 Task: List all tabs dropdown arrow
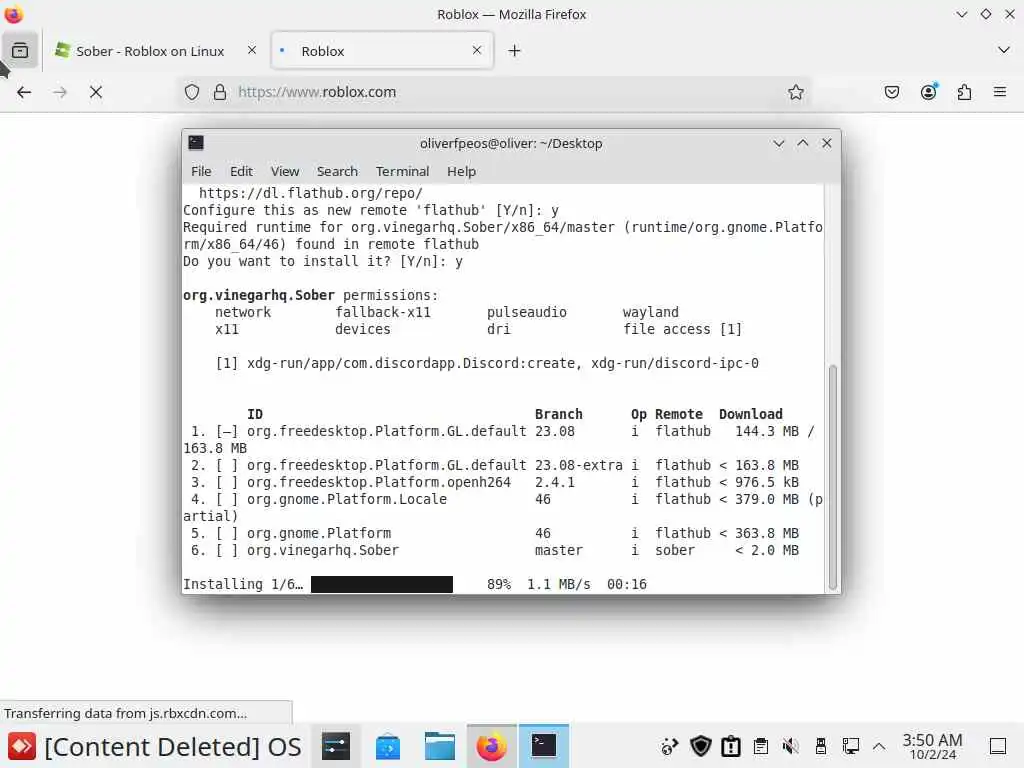1004,50
